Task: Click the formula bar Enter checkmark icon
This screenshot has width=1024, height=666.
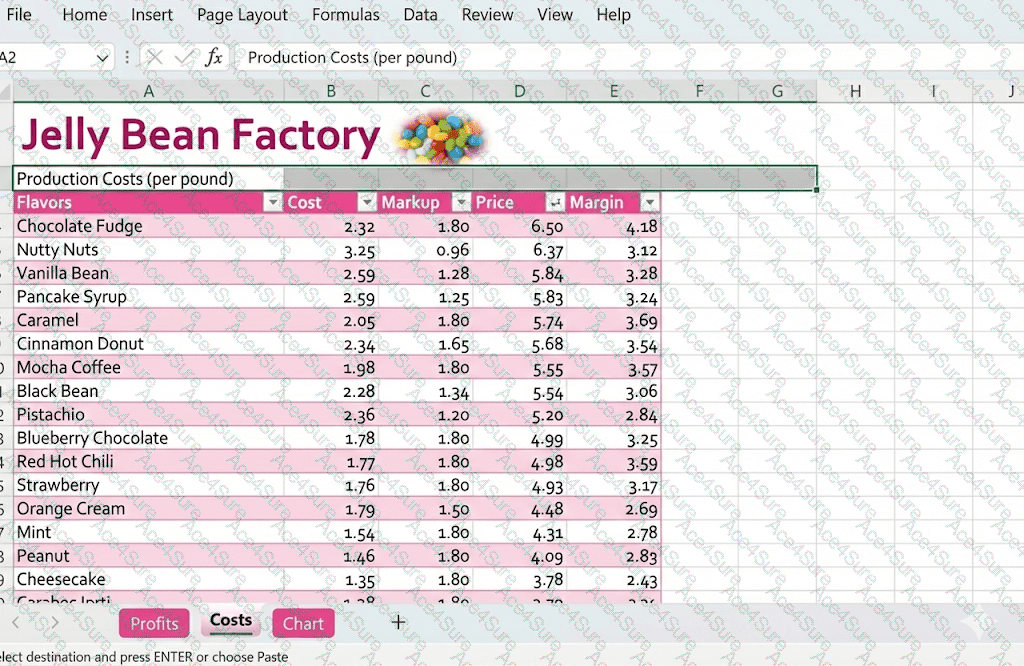Action: point(184,58)
